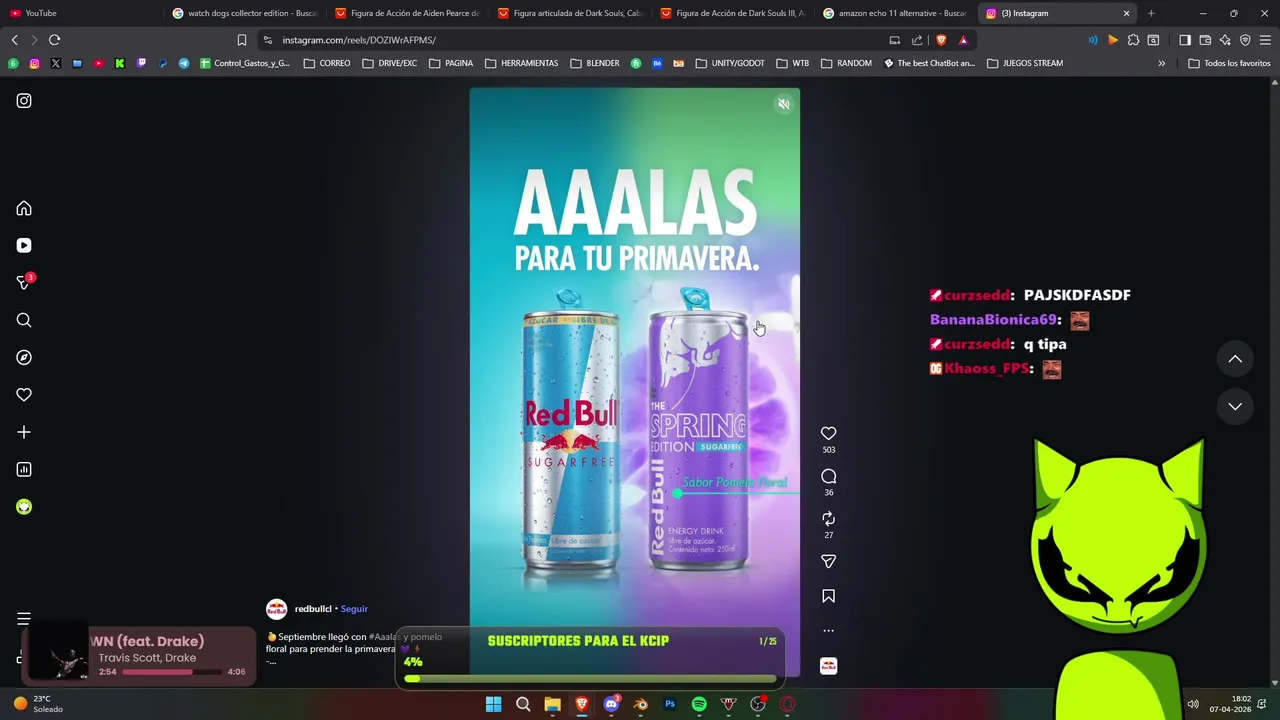1280x720 pixels.
Task: Open notifications heart in Instagram sidebar
Action: tap(24, 395)
